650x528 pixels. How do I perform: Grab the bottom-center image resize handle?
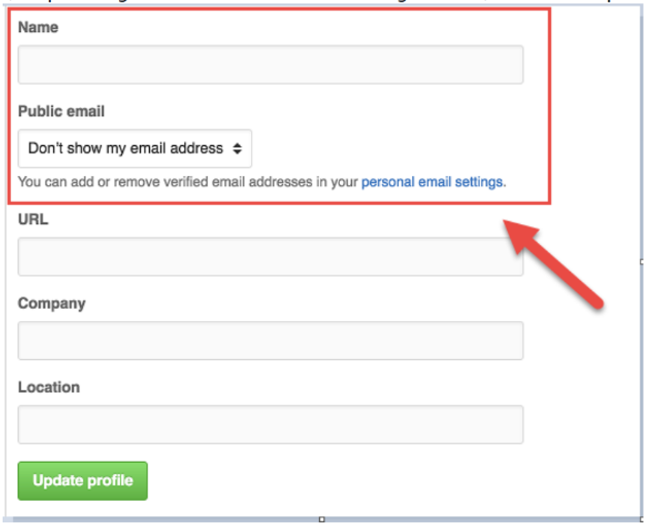click(322, 519)
